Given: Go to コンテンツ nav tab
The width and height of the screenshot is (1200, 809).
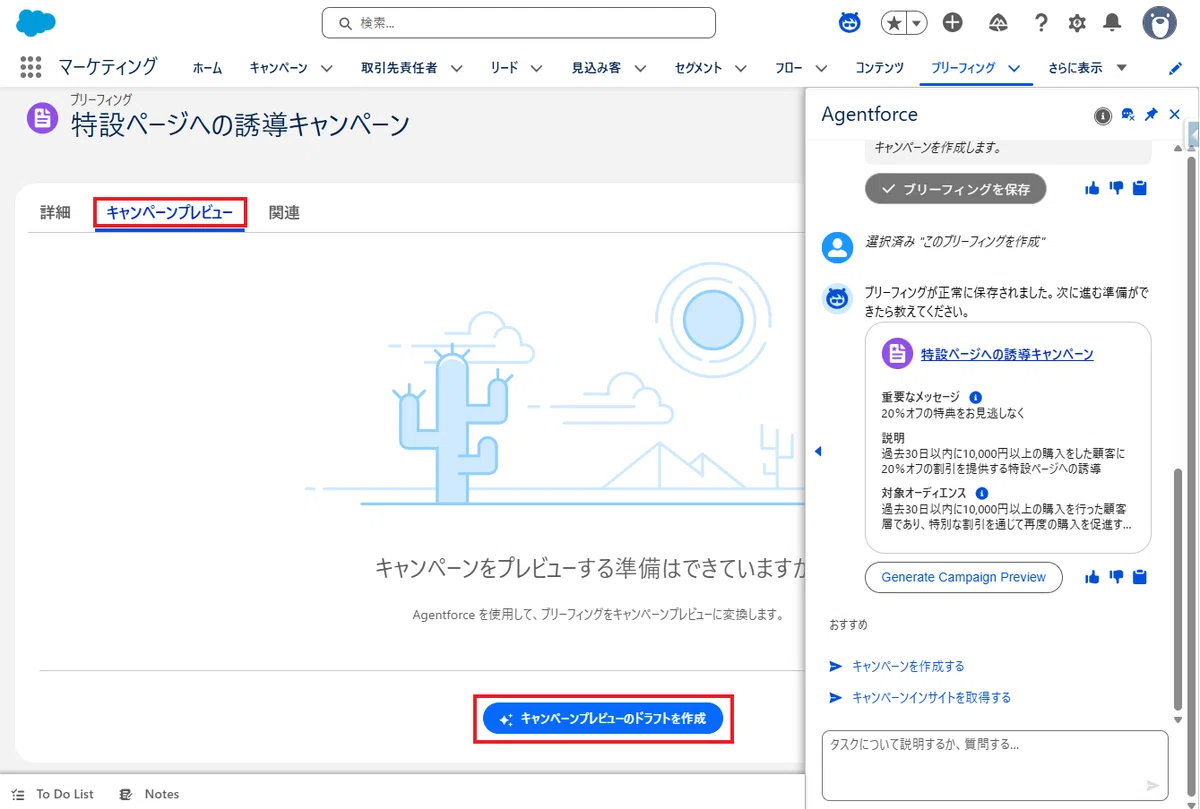Looking at the screenshot, I should (880, 68).
